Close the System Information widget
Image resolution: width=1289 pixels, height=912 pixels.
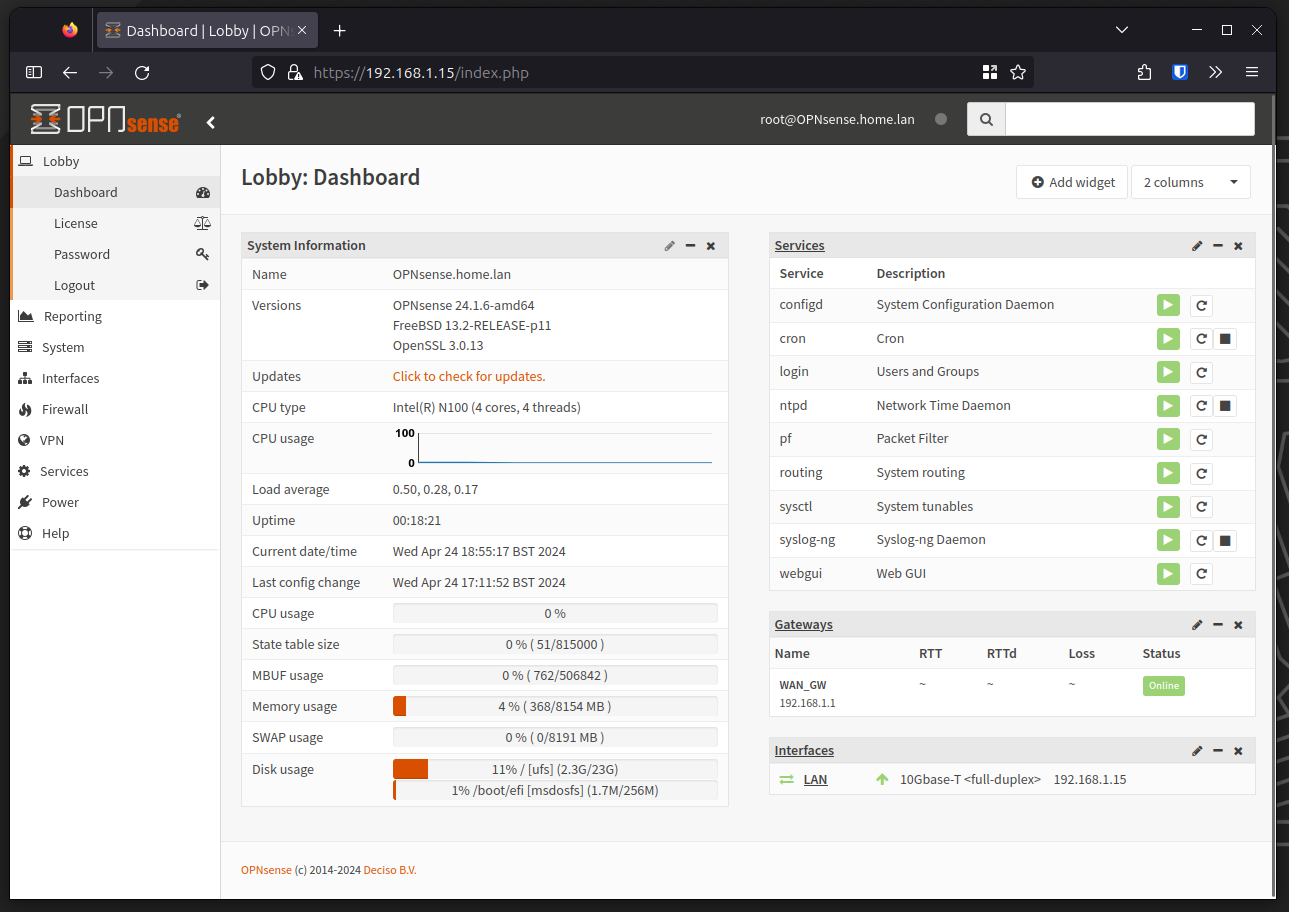[711, 246]
